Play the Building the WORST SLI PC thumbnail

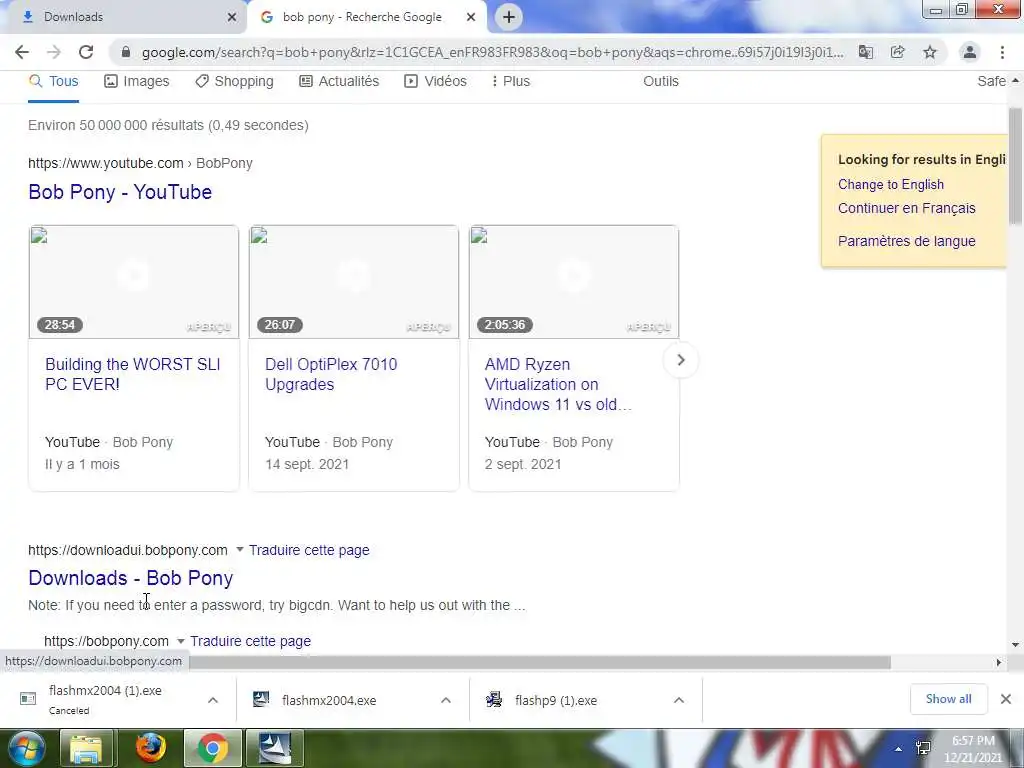pos(134,282)
